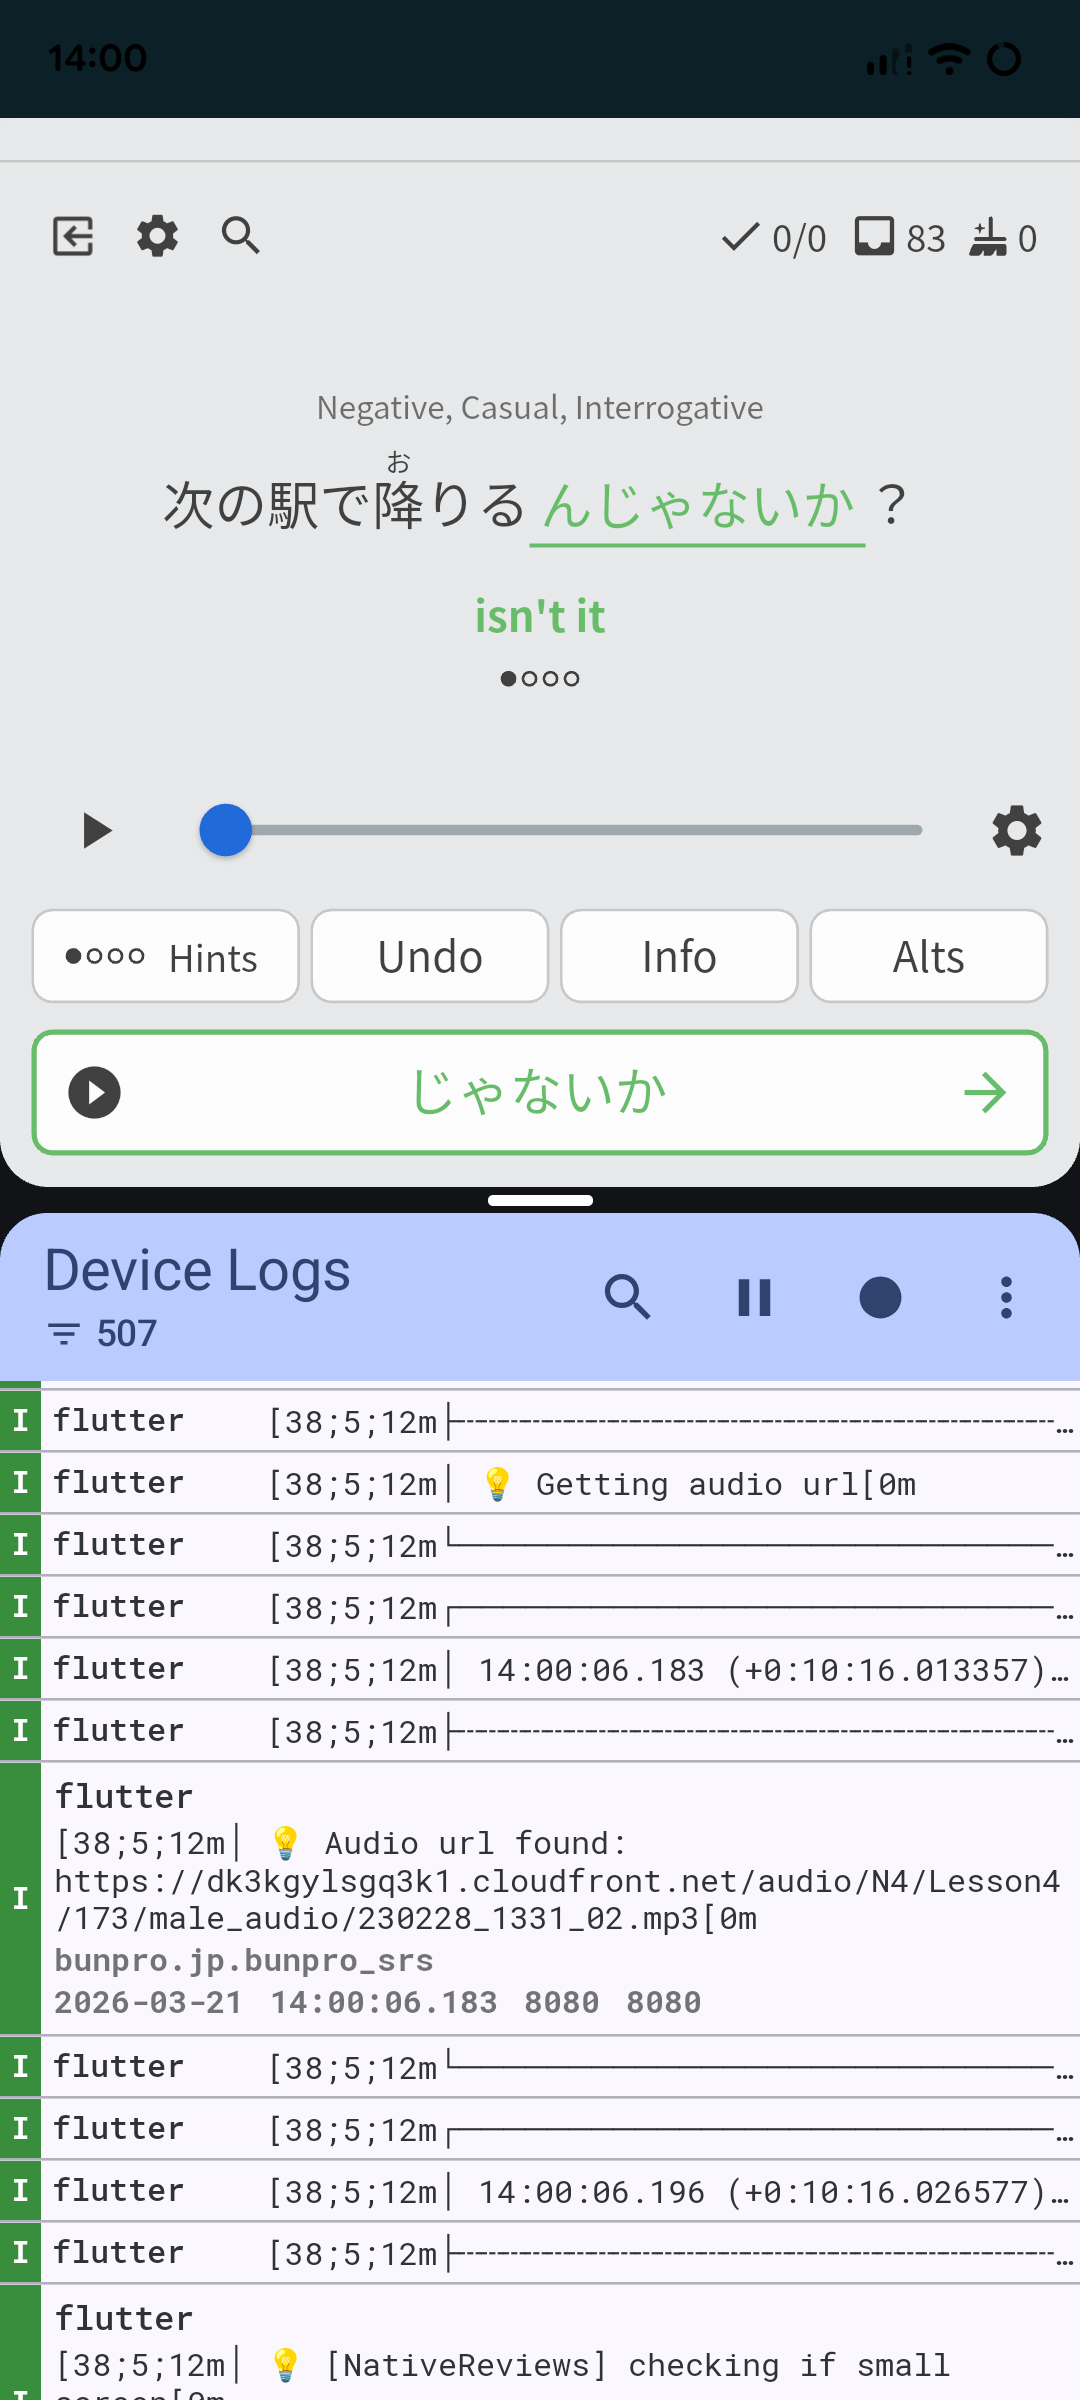
Task: Open audio player settings gear
Action: point(1016,831)
